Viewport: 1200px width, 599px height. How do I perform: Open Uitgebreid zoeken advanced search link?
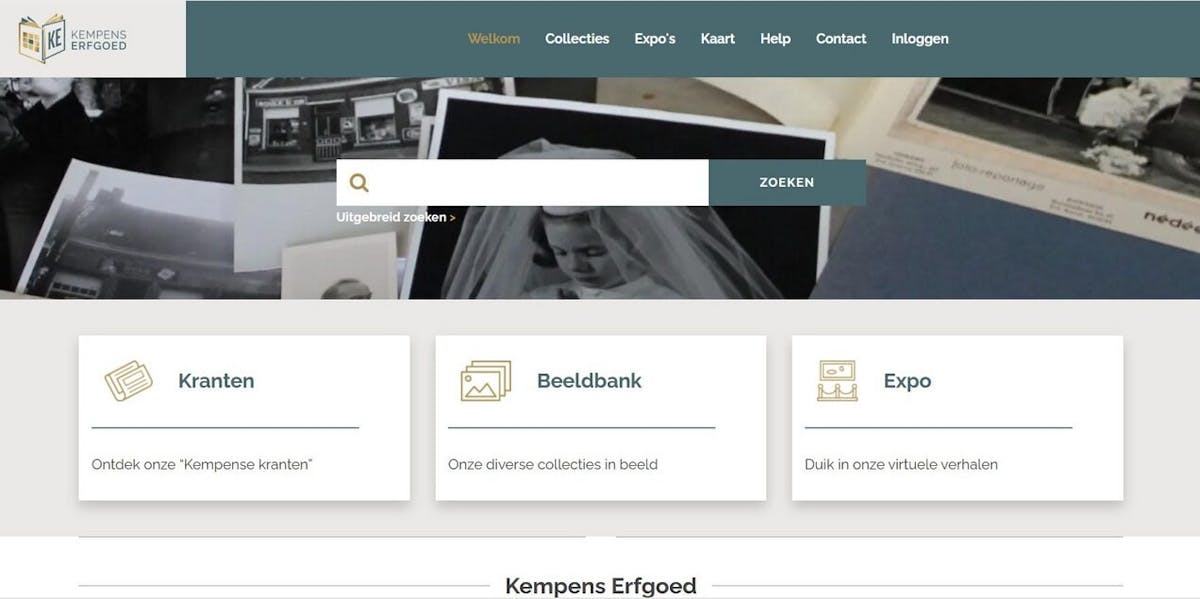pyautogui.click(x=396, y=217)
